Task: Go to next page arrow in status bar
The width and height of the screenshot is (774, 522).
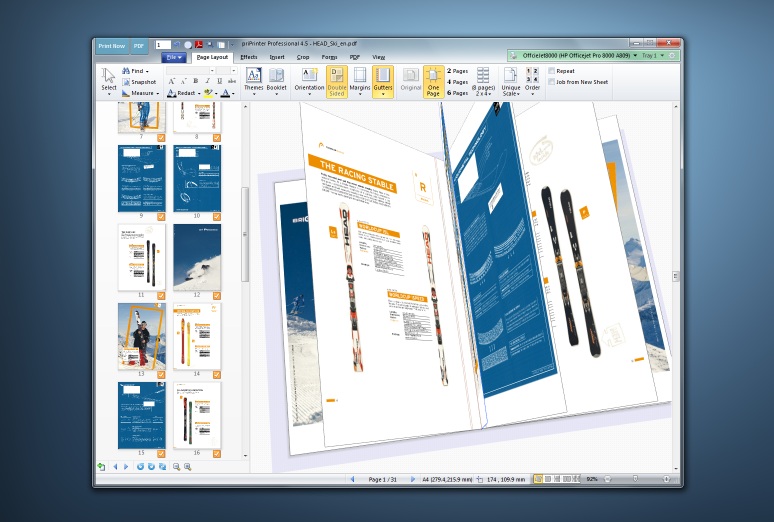Action: point(412,479)
